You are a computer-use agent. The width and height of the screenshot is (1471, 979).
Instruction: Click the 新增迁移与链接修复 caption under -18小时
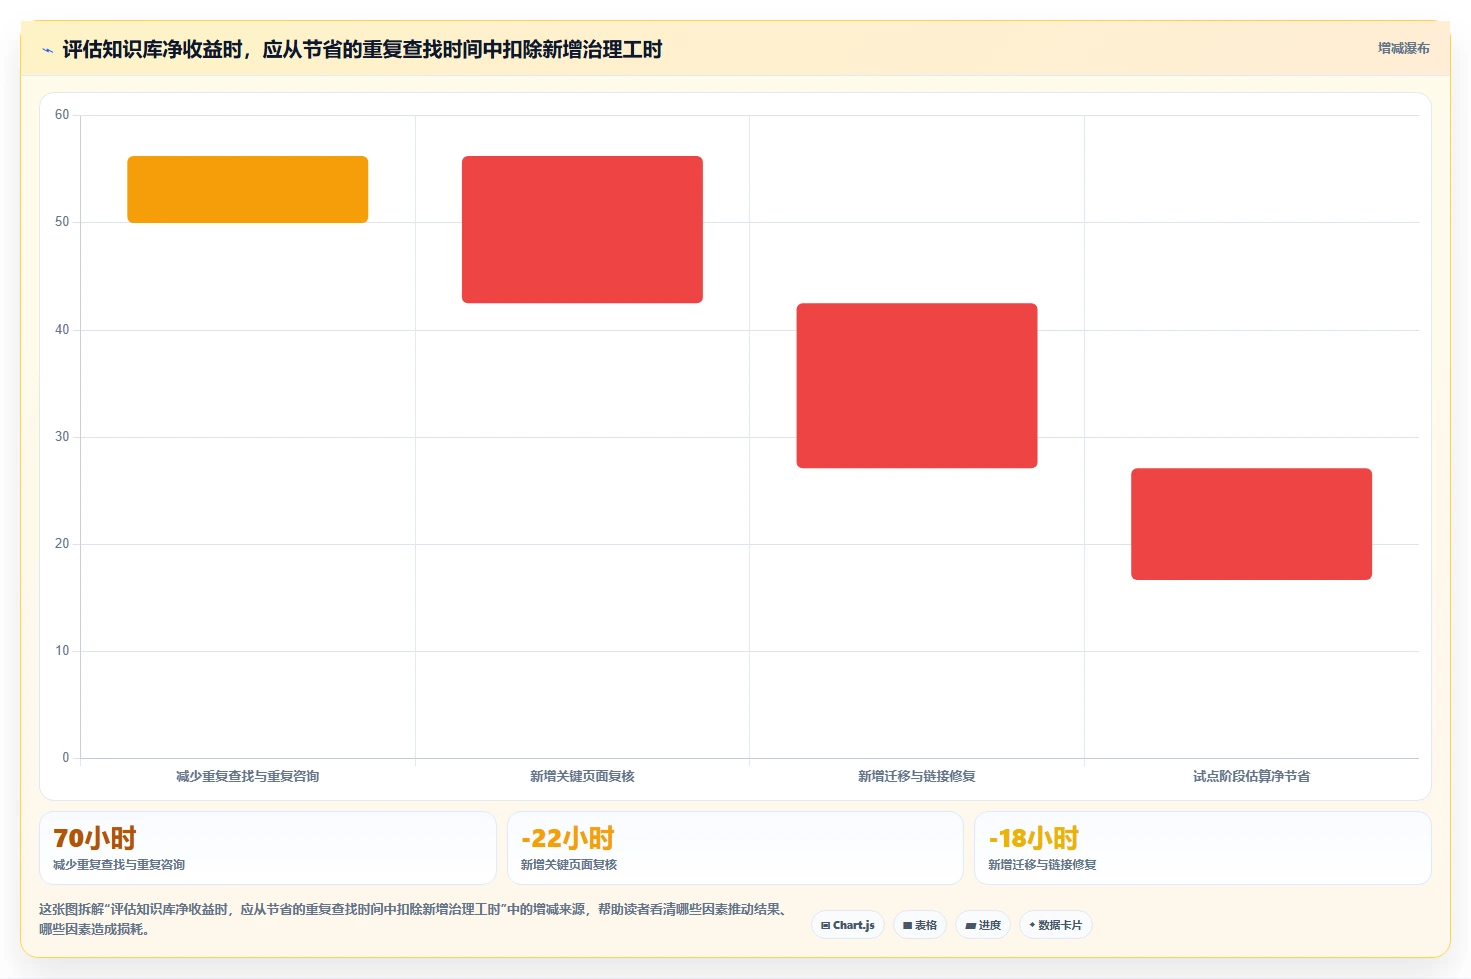point(1042,865)
